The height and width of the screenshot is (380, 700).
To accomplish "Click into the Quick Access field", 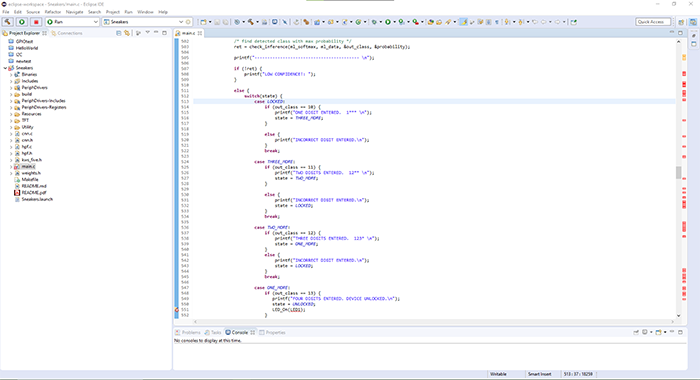I will tap(653, 22).
